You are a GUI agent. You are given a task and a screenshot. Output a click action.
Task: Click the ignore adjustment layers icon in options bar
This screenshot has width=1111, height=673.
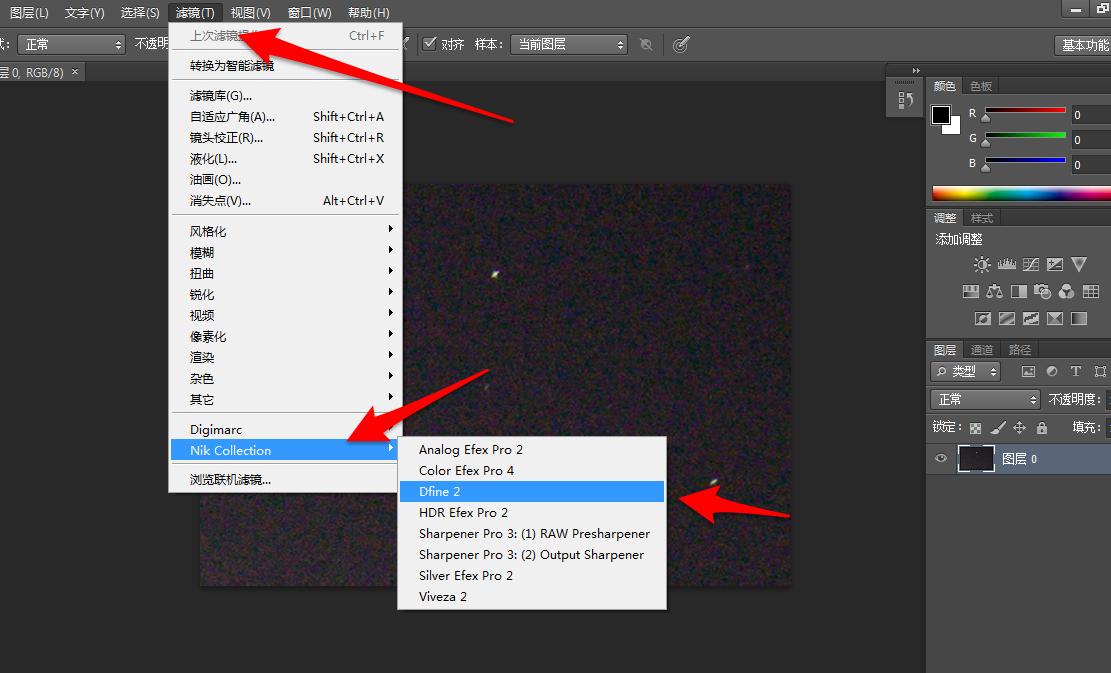pyautogui.click(x=646, y=45)
